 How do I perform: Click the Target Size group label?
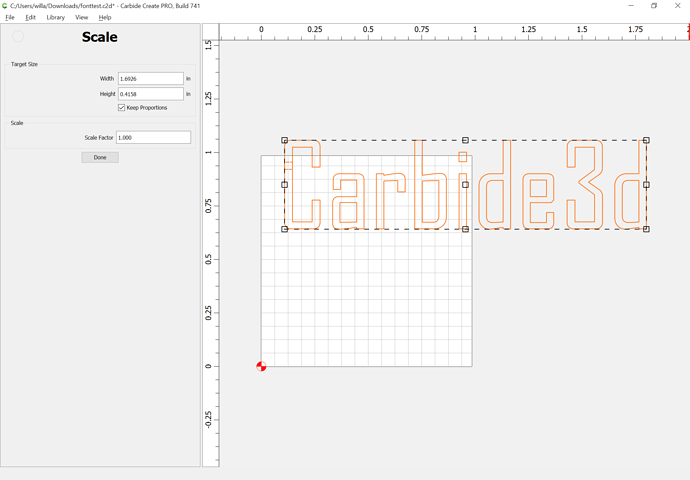pyautogui.click(x=24, y=64)
